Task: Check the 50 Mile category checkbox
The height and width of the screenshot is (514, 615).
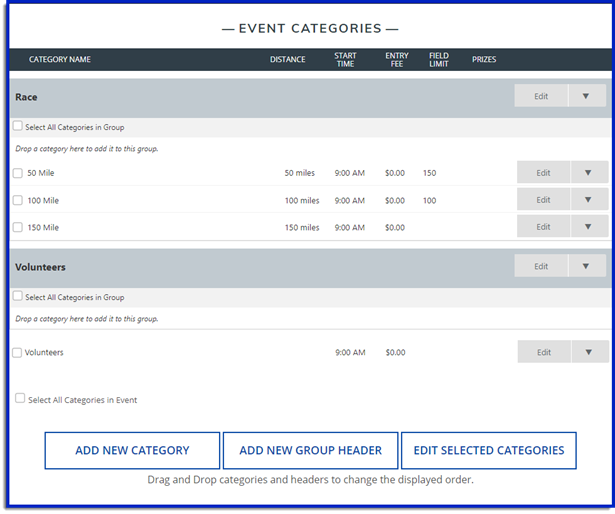Action: tap(18, 173)
